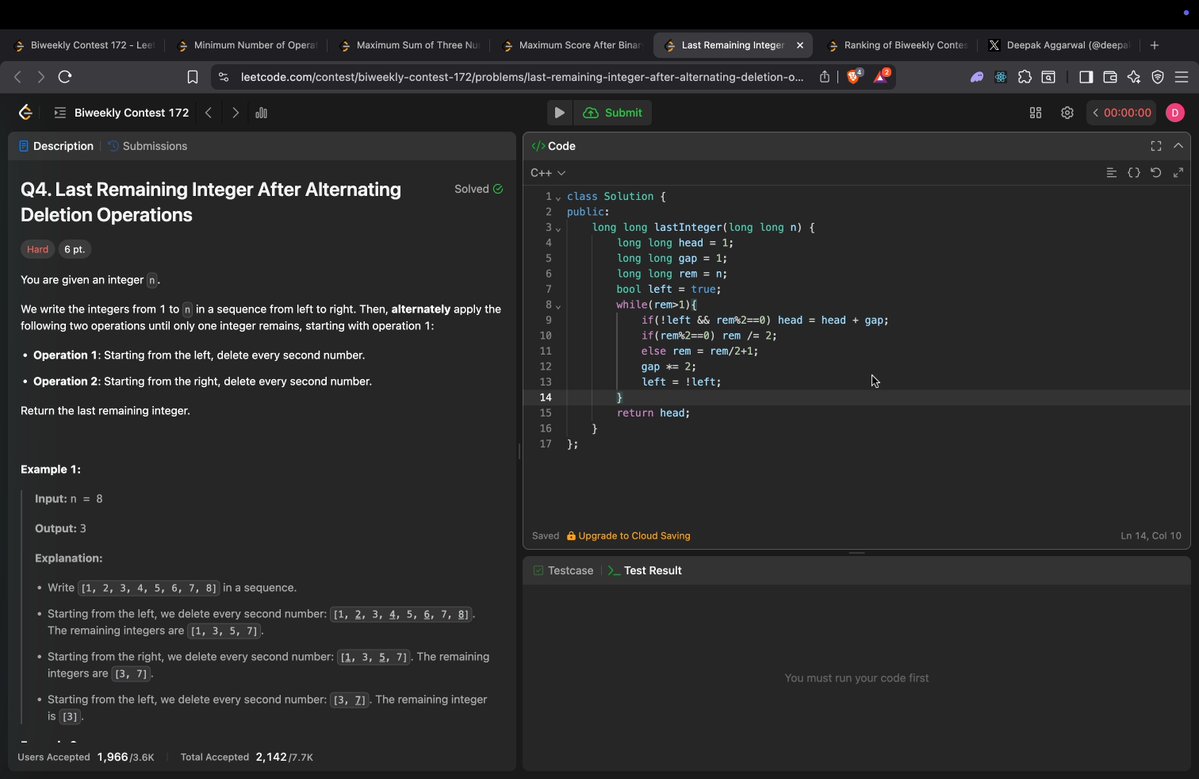
Task: Open the C++ language dropdown
Action: [x=548, y=173]
